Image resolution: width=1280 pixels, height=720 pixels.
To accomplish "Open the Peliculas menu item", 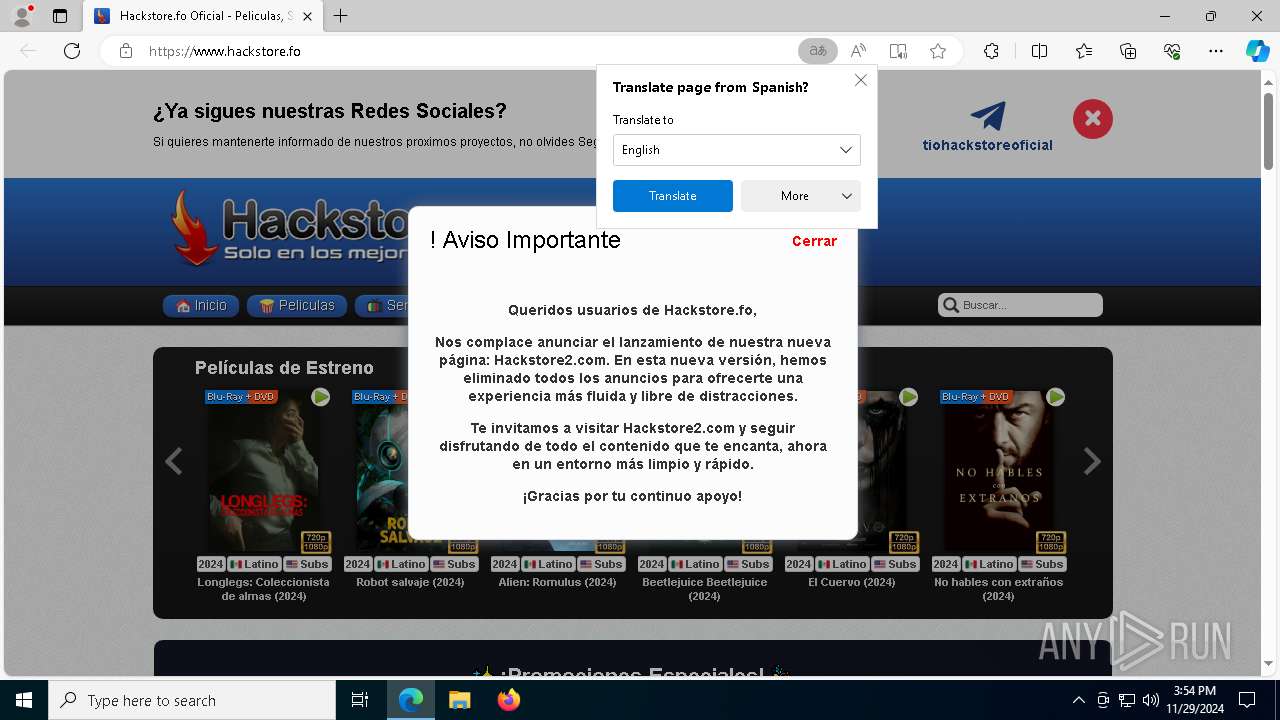I will coord(297,306).
